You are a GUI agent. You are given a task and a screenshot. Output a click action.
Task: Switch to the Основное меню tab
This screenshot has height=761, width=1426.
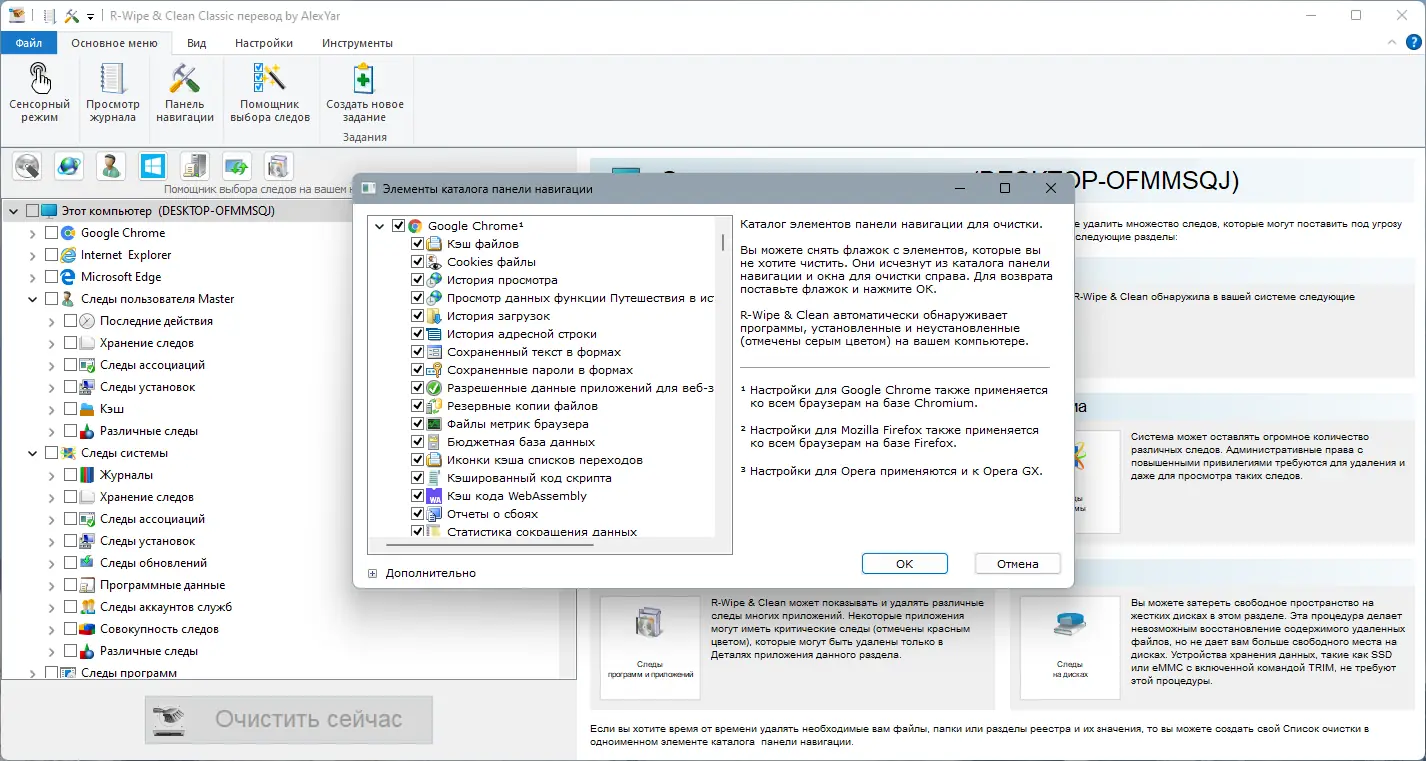tap(114, 43)
